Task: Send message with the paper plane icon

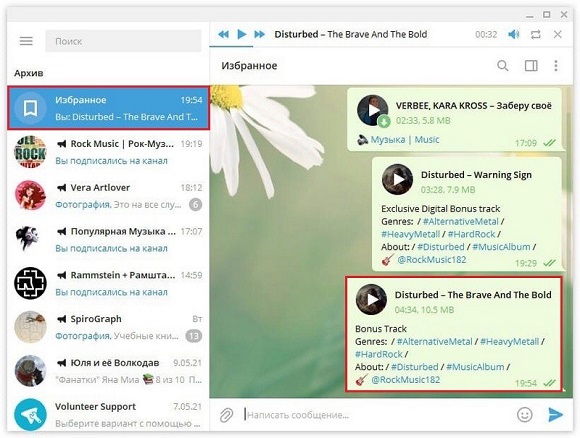Action: (x=555, y=415)
